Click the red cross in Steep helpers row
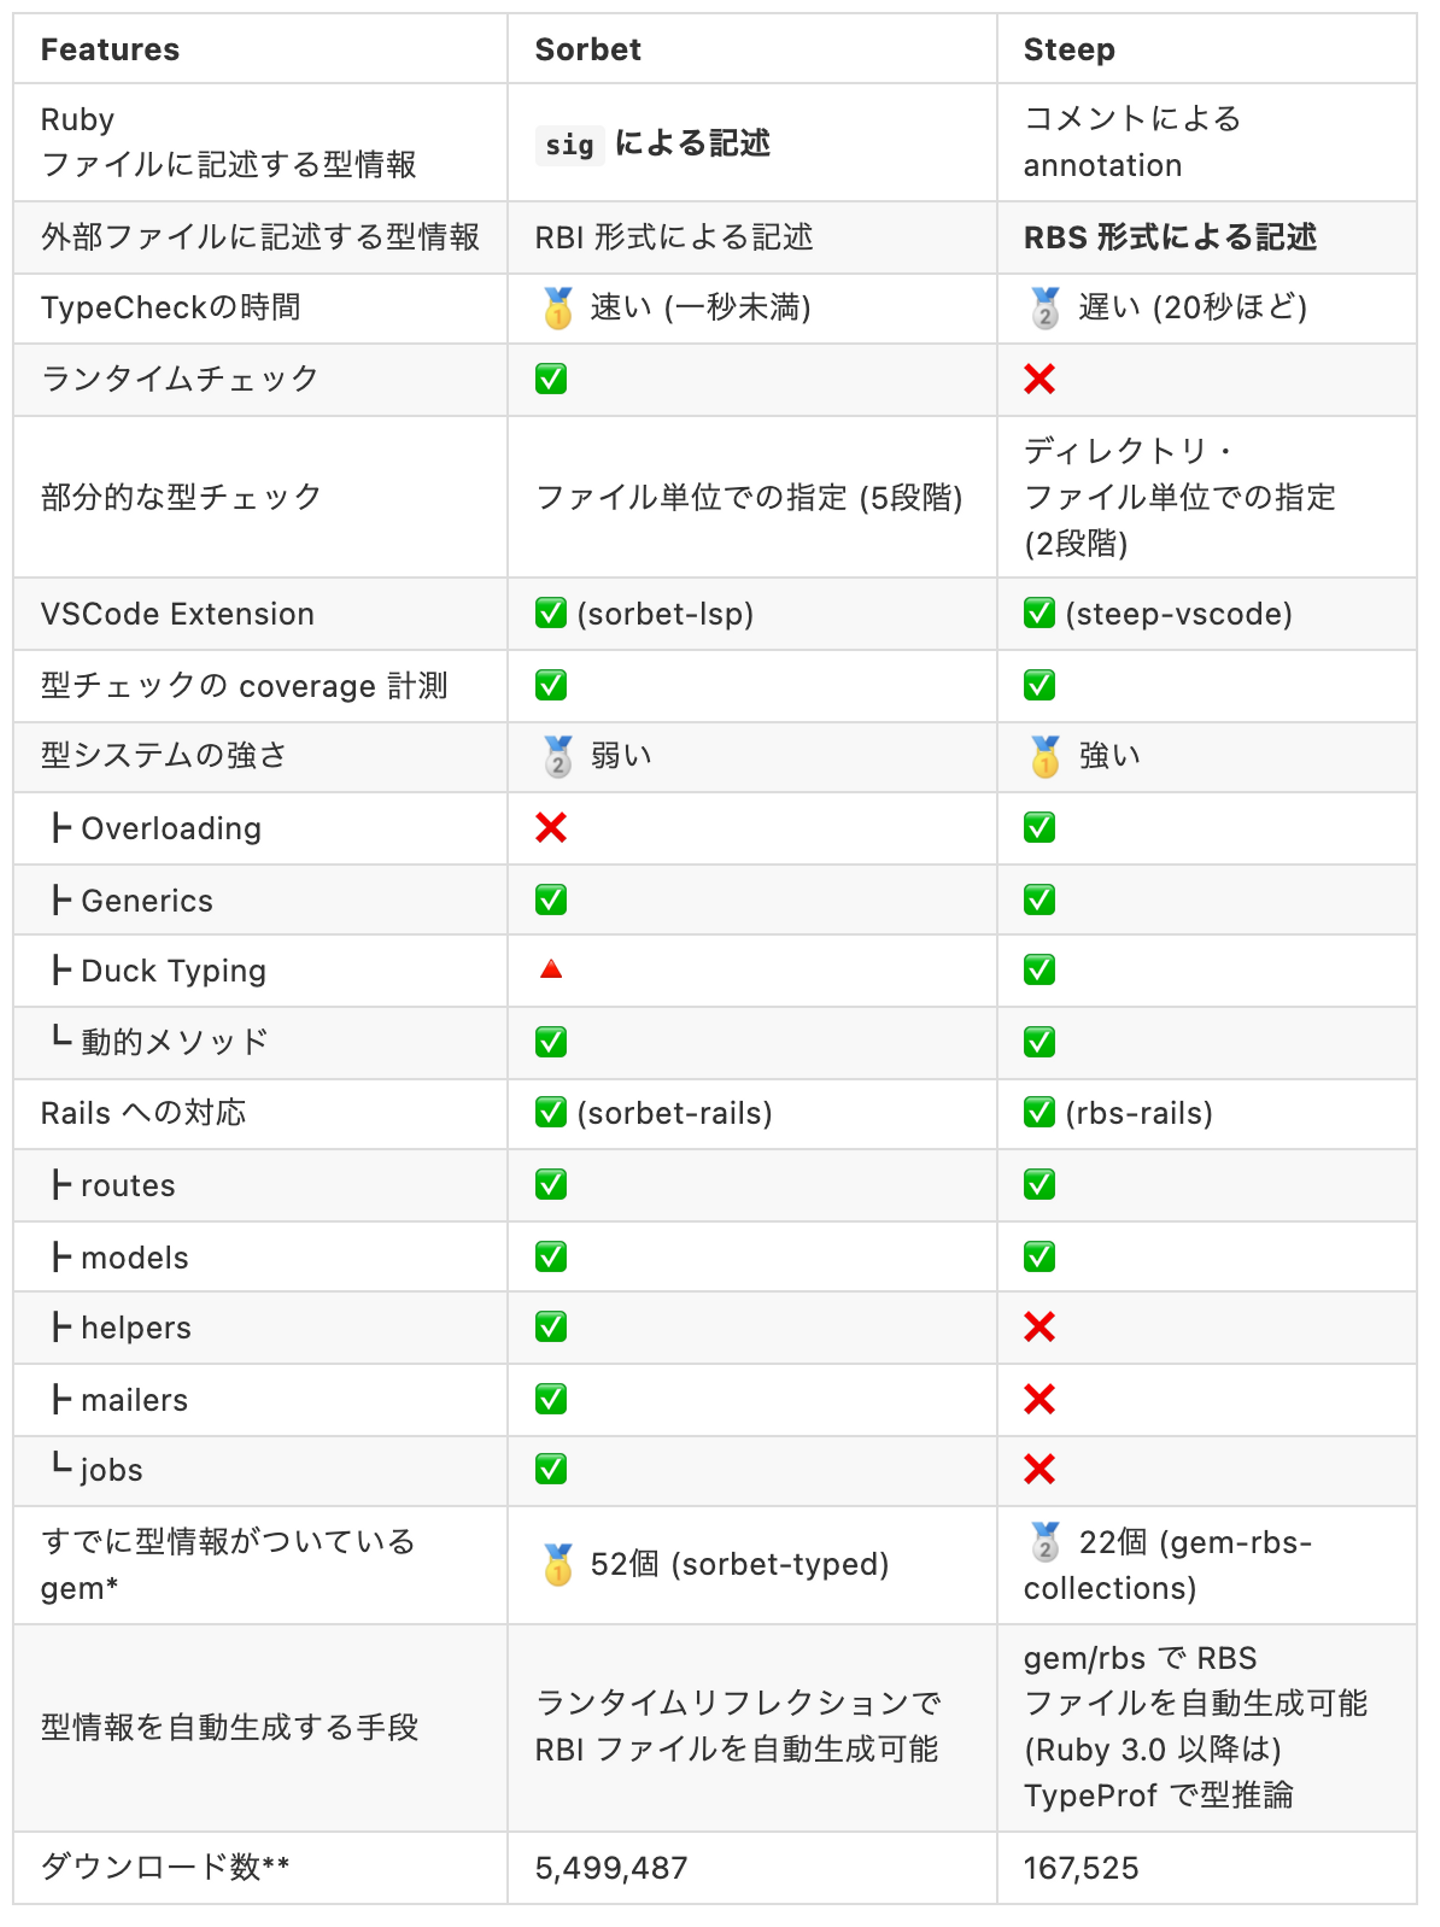The height and width of the screenshot is (1927, 1440). [1039, 1327]
